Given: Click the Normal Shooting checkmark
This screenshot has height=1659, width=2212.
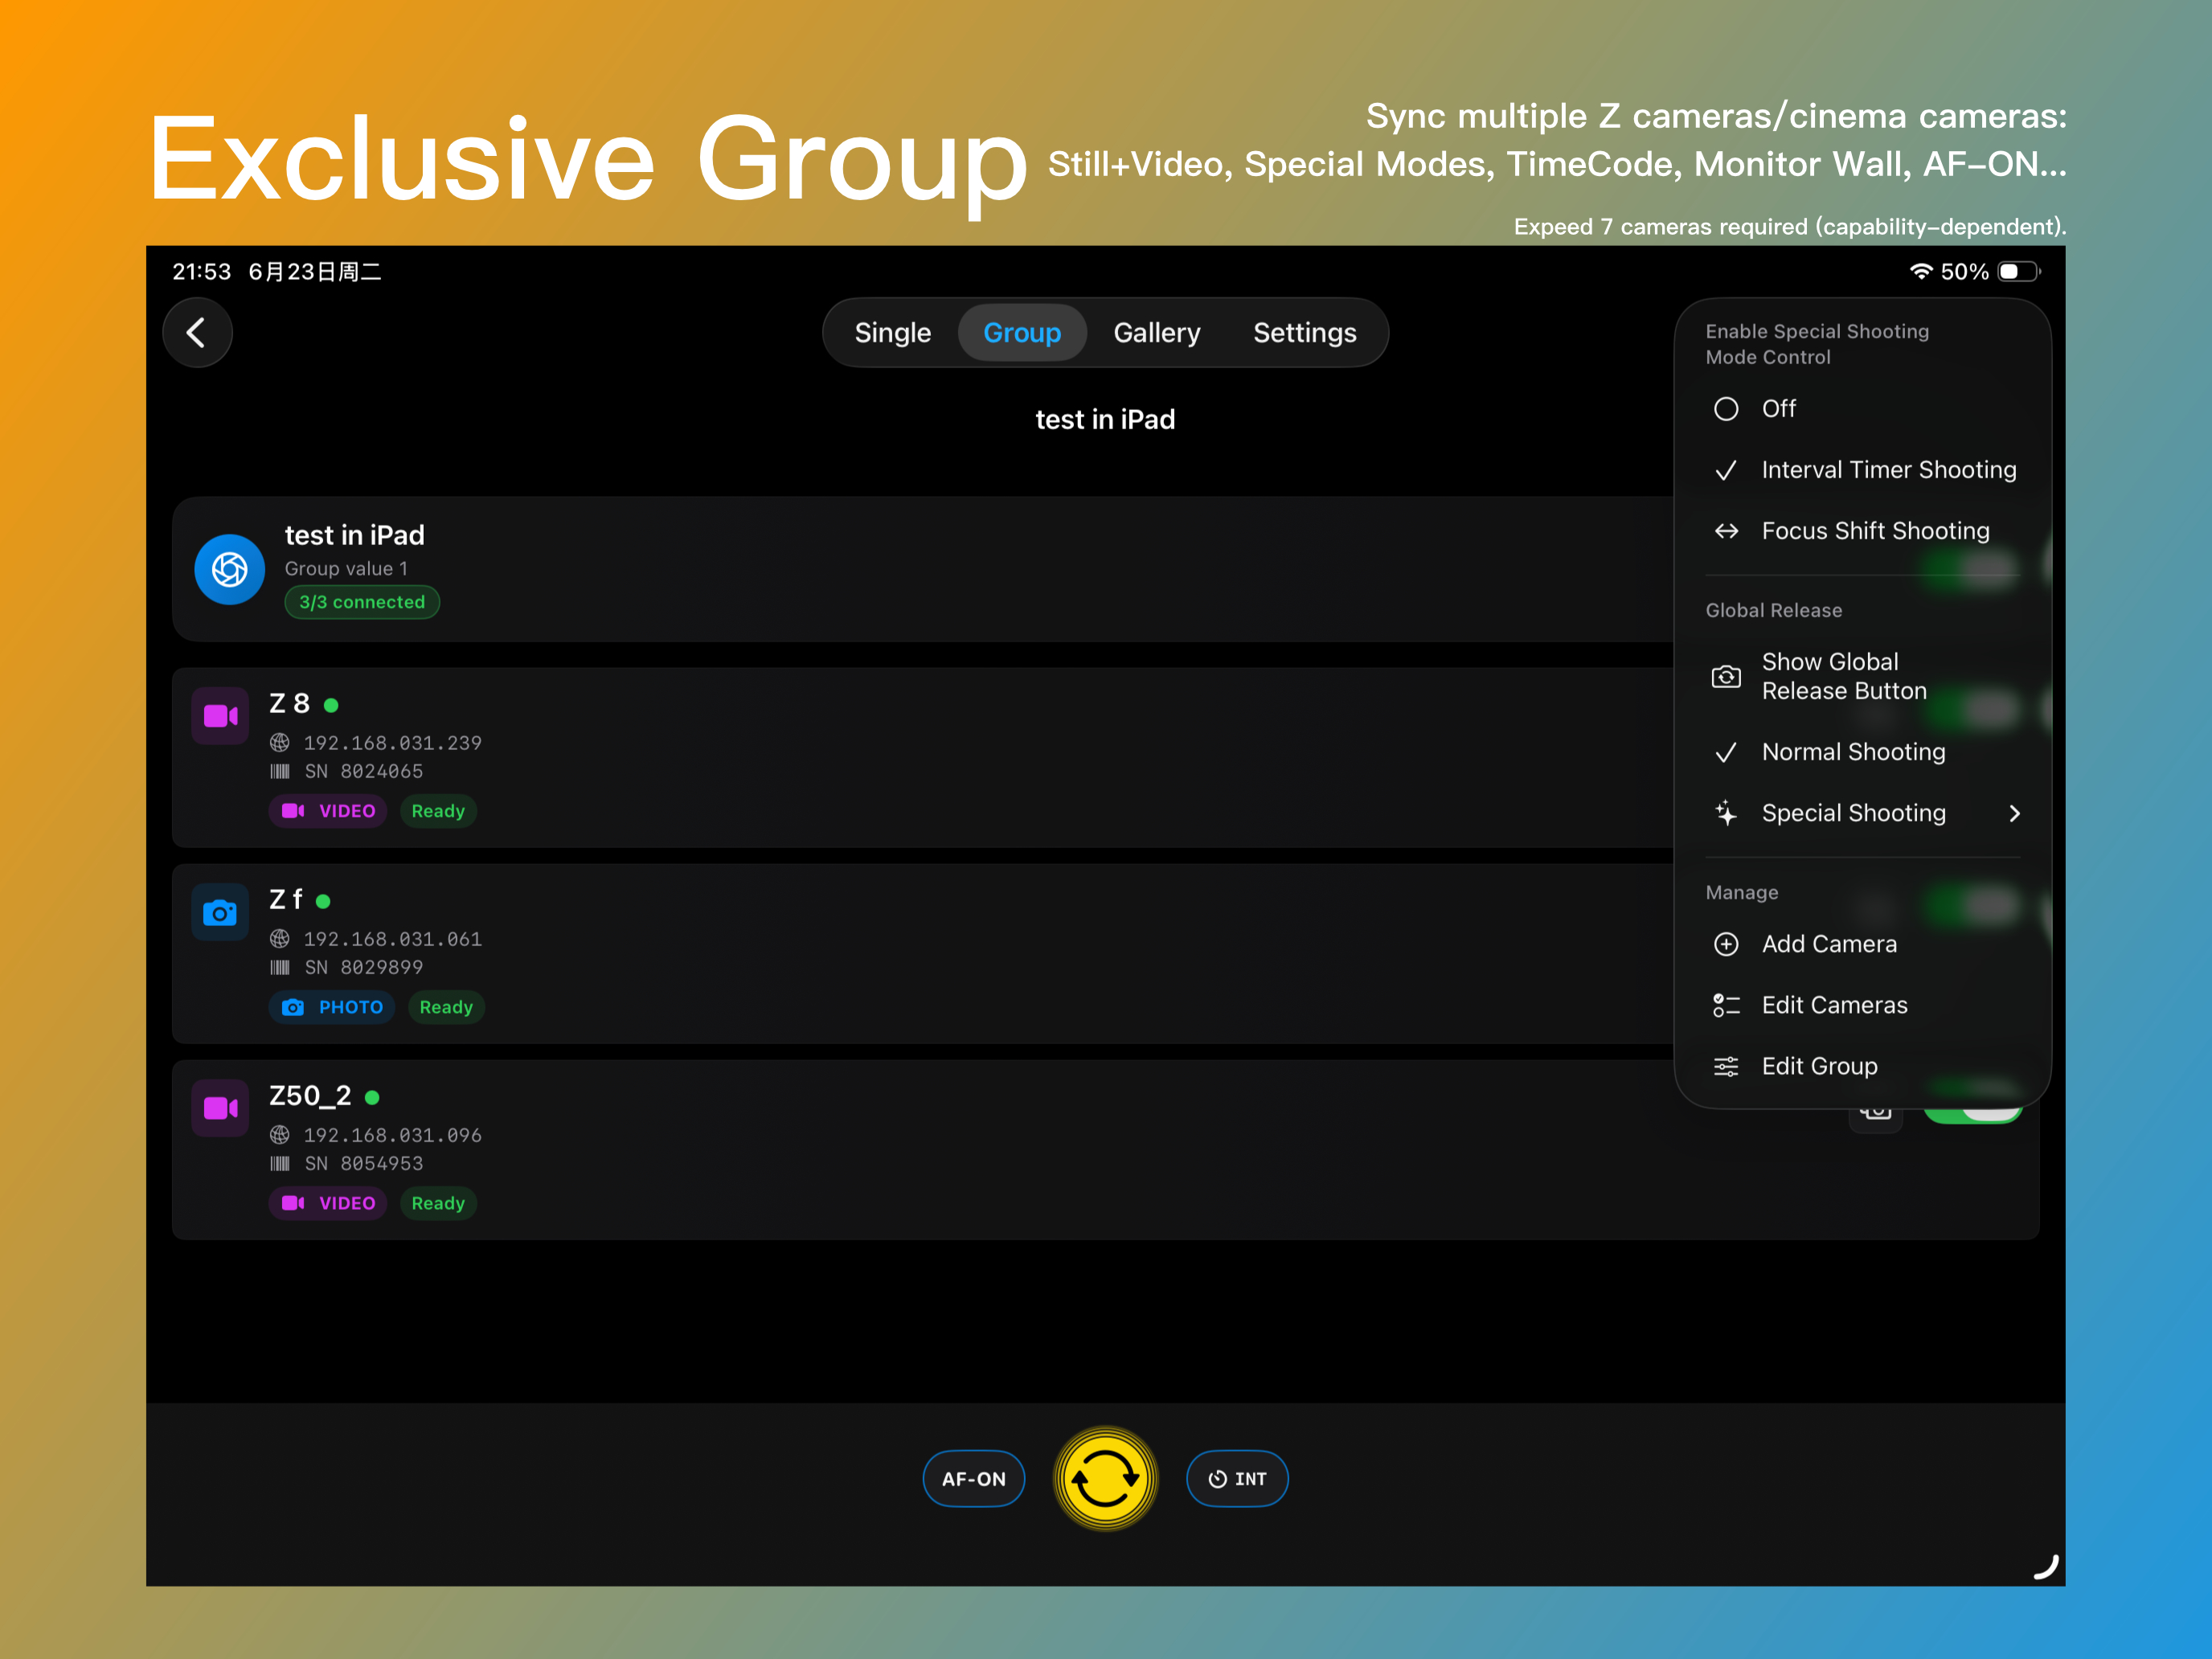Looking at the screenshot, I should click(x=1726, y=752).
